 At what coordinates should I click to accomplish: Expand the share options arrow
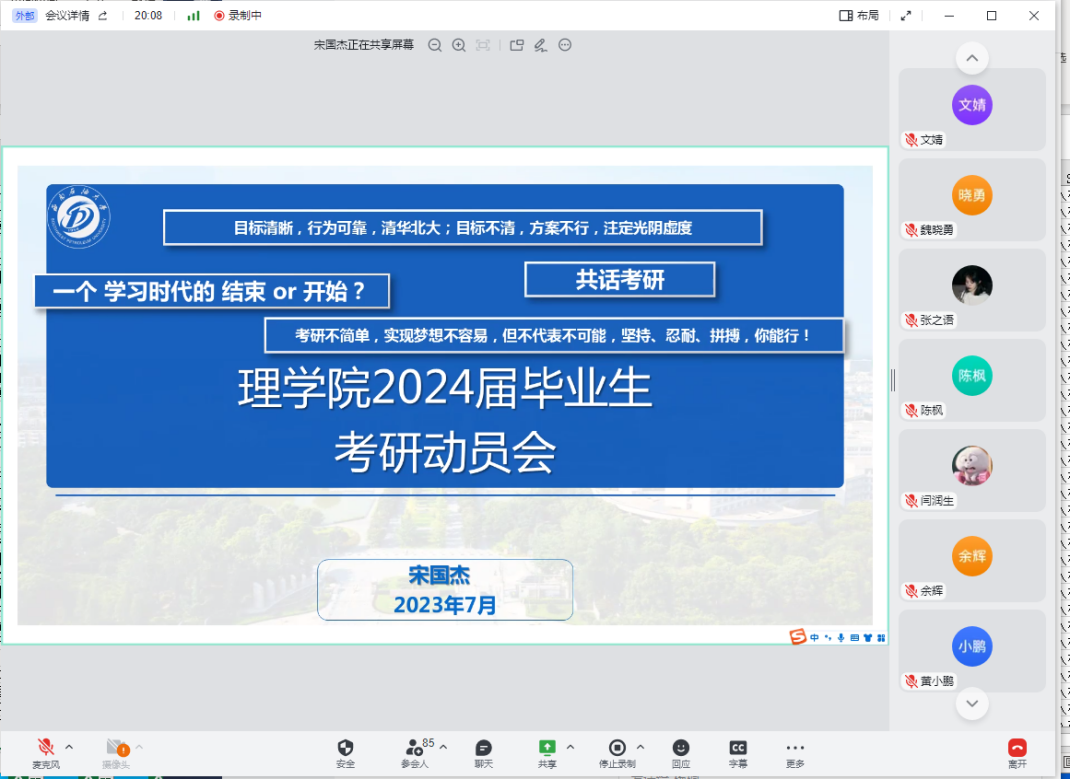tap(570, 747)
